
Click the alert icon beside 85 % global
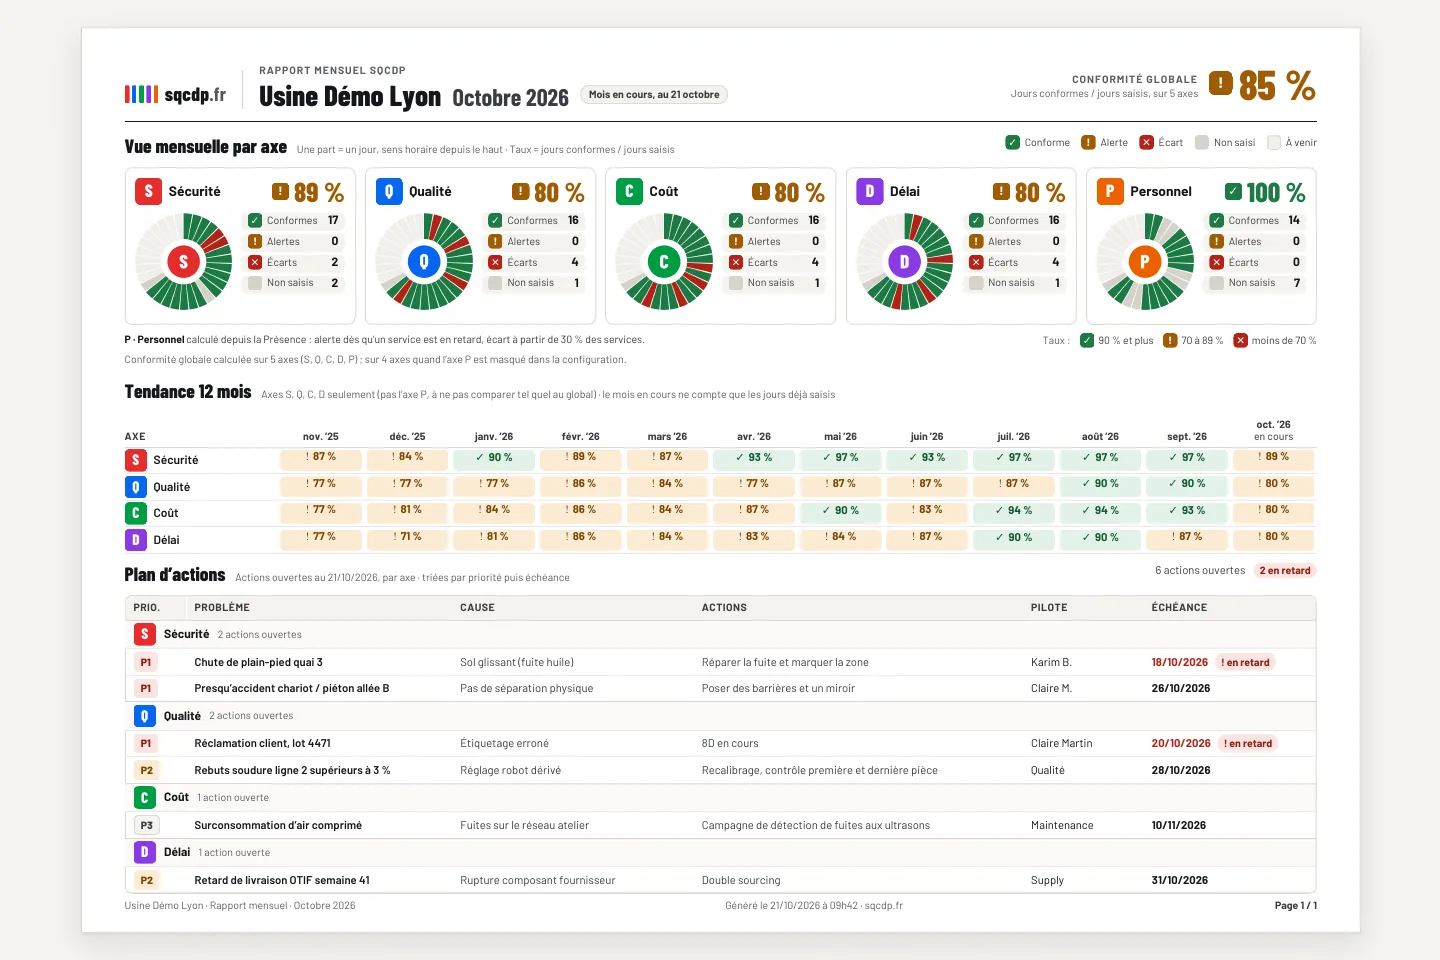[1220, 83]
